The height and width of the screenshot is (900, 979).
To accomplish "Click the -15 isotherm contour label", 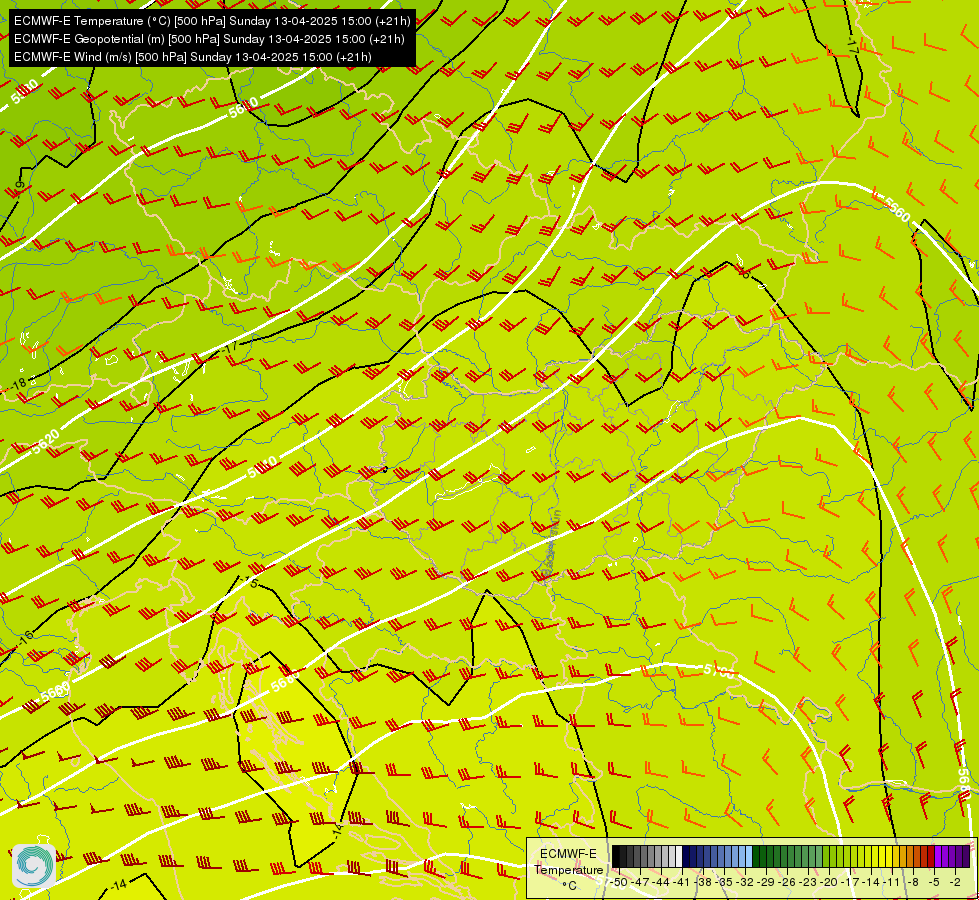I will point(250,582).
